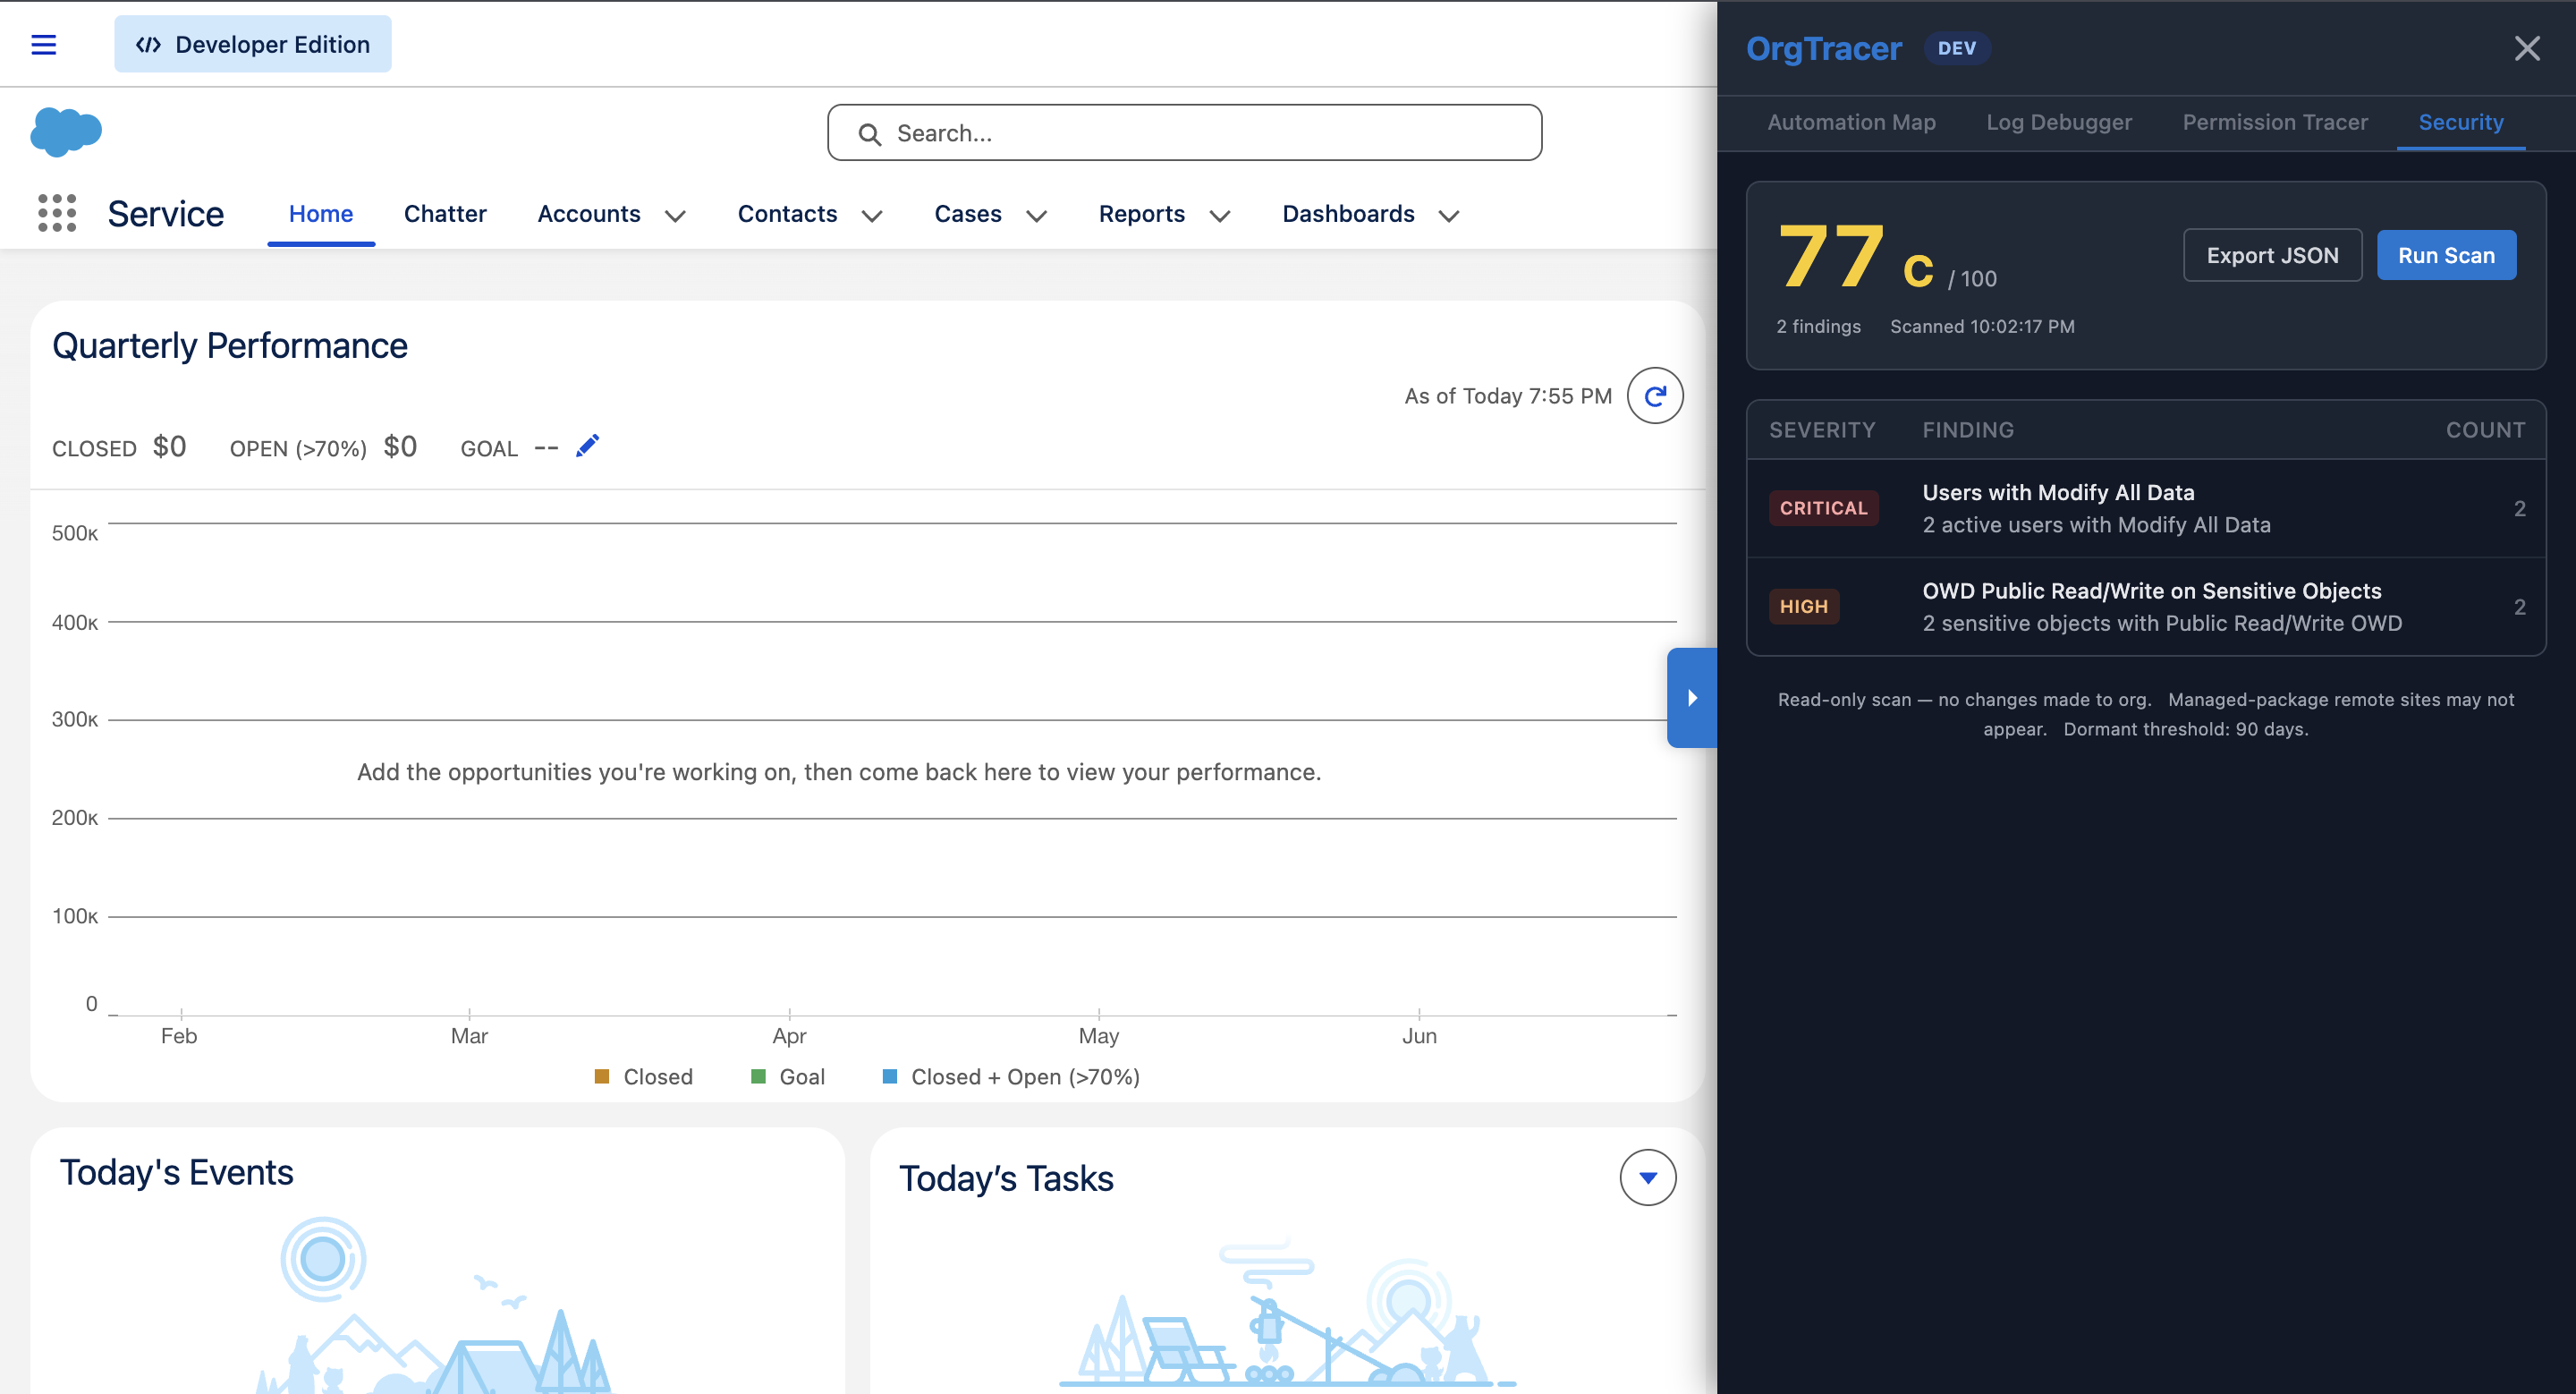Image resolution: width=2576 pixels, height=1394 pixels.
Task: Edit the performance goal with the pencil icon
Action: (587, 445)
